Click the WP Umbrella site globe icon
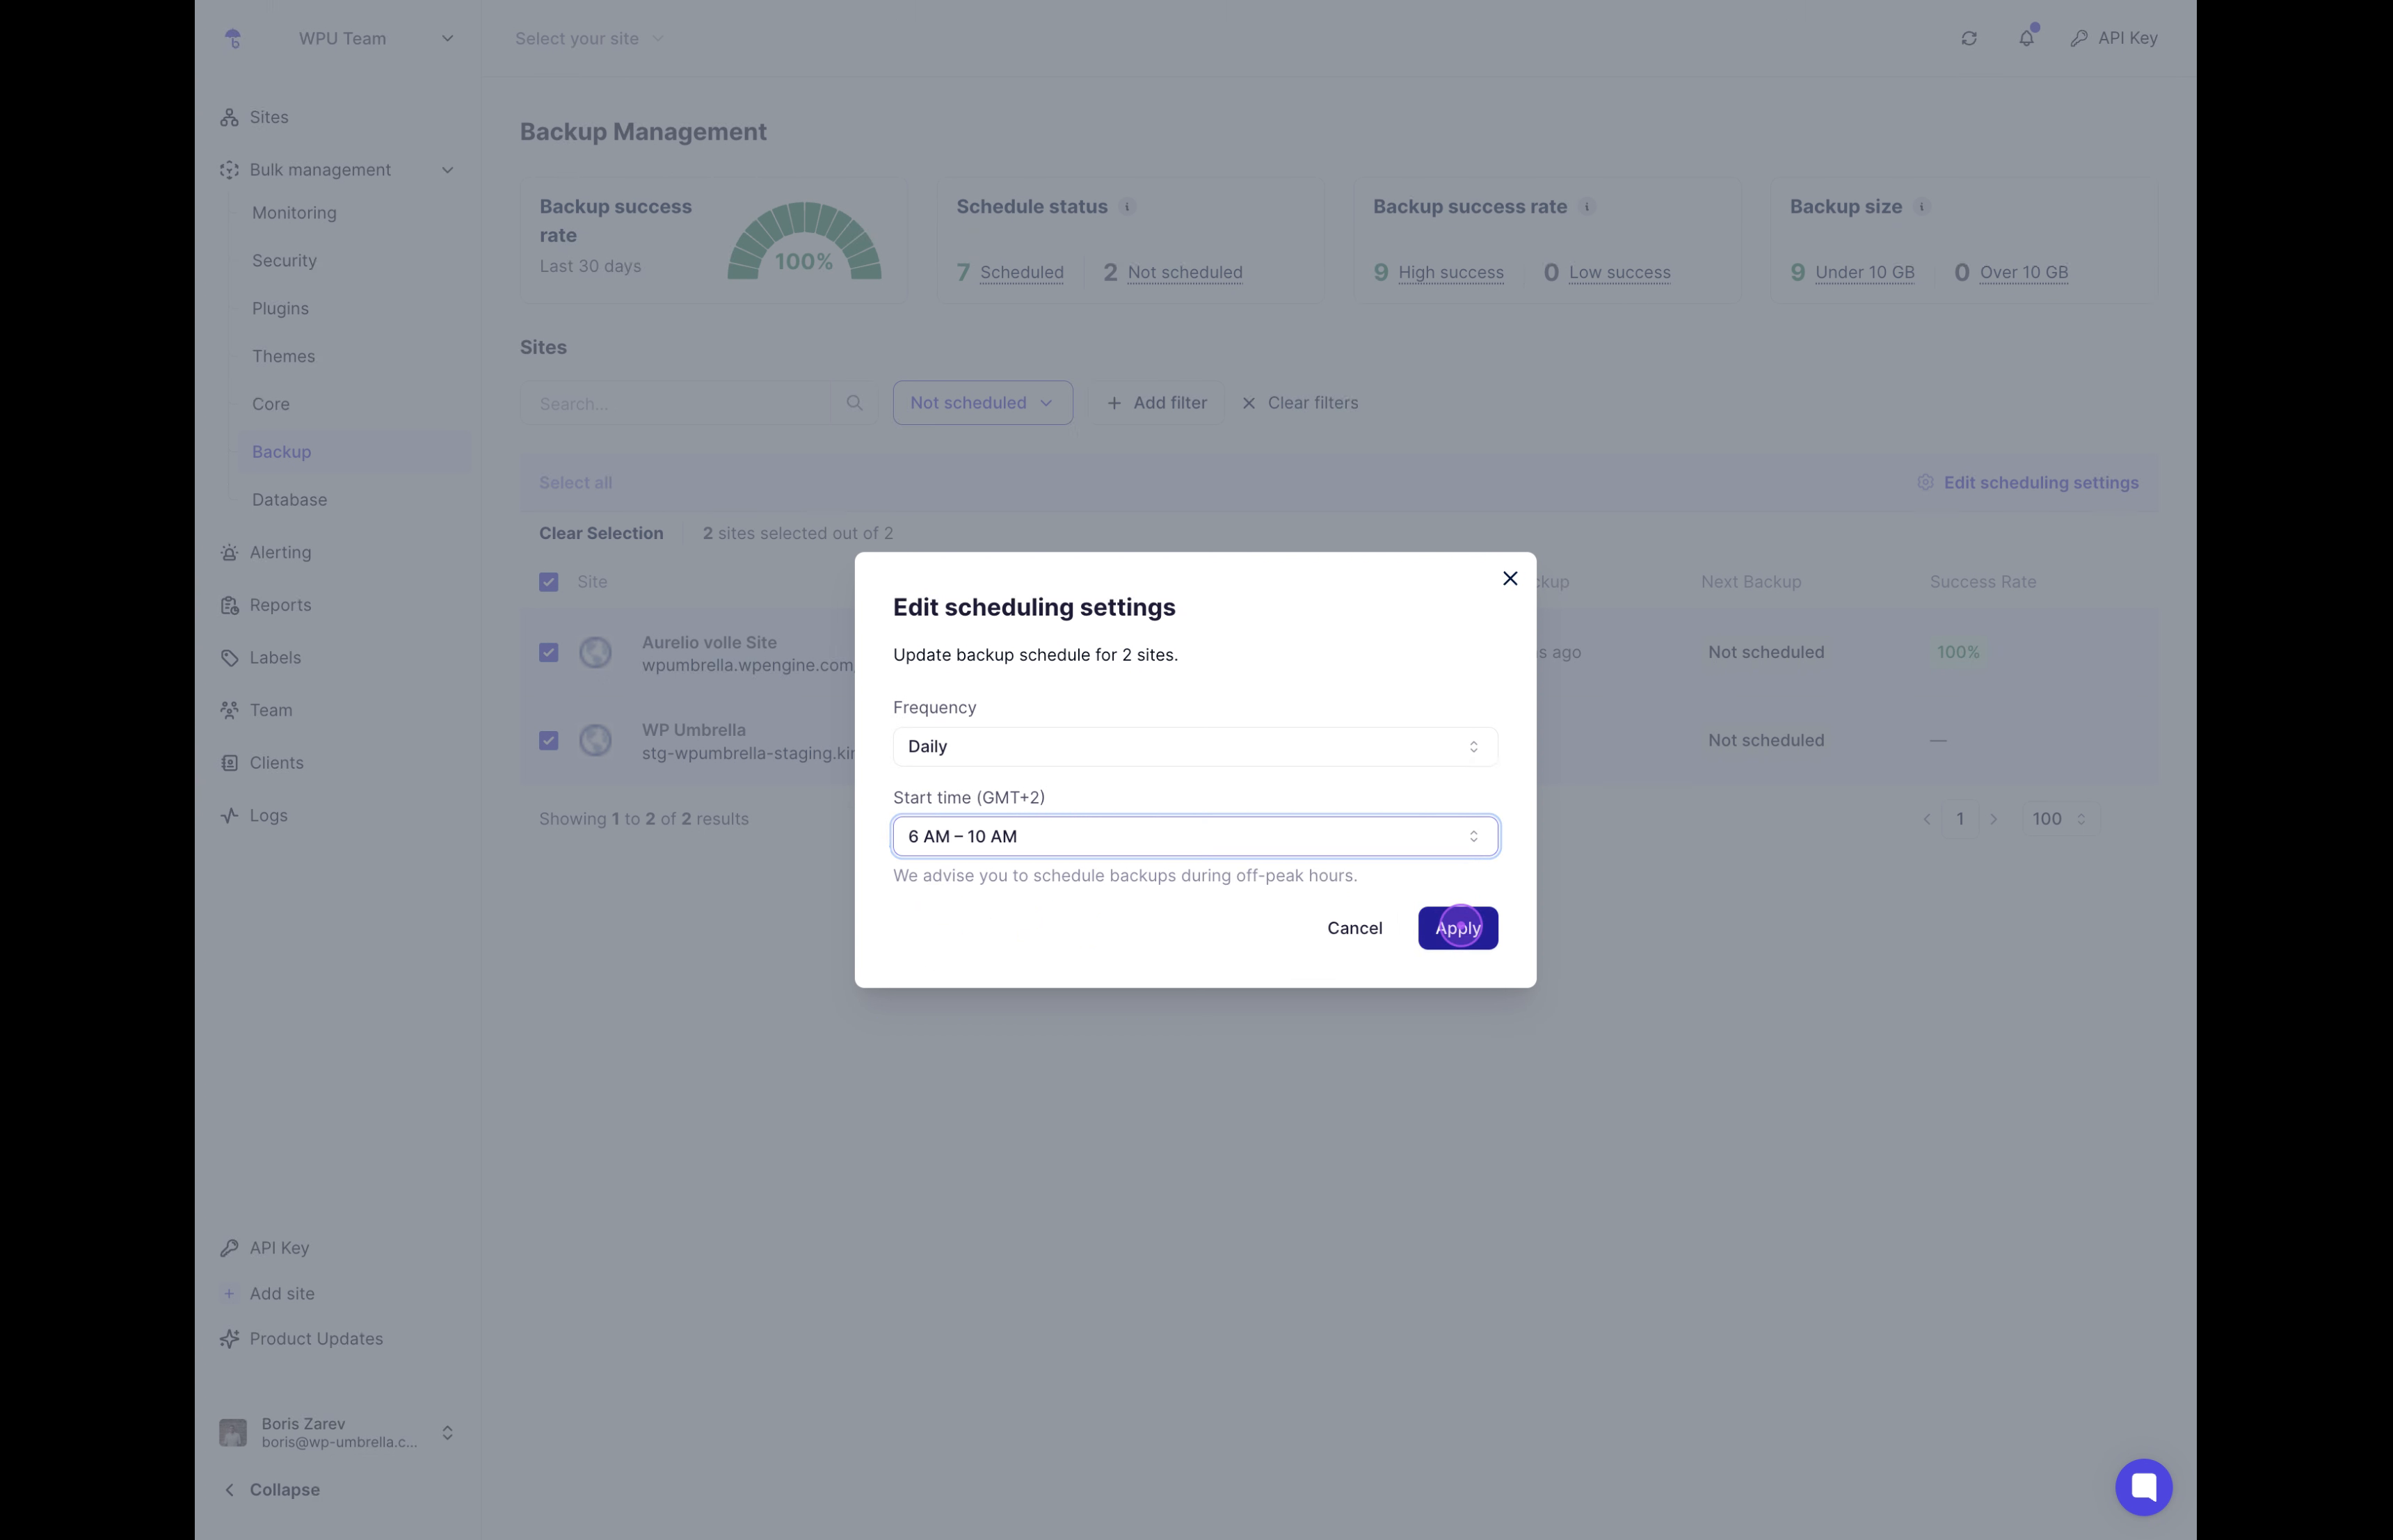This screenshot has height=1540, width=2393. pyautogui.click(x=595, y=741)
